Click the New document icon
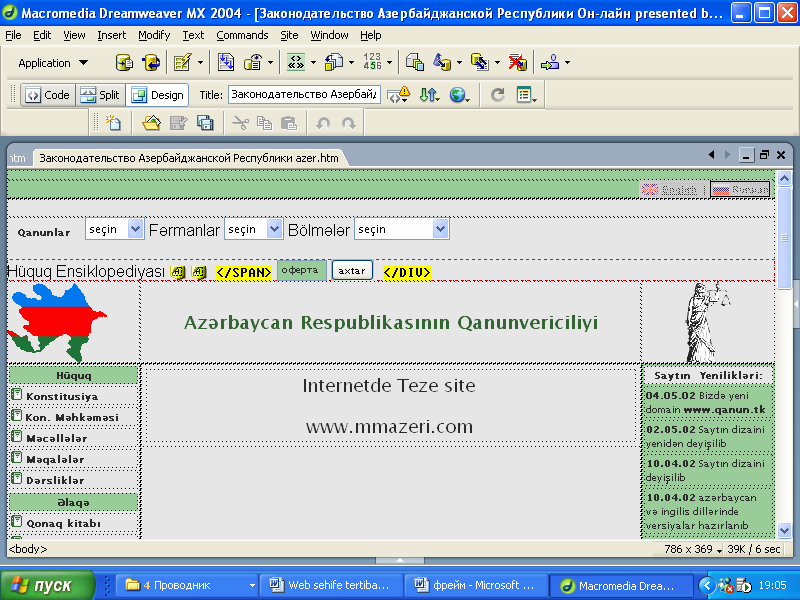This screenshot has height=600, width=800. (113, 123)
